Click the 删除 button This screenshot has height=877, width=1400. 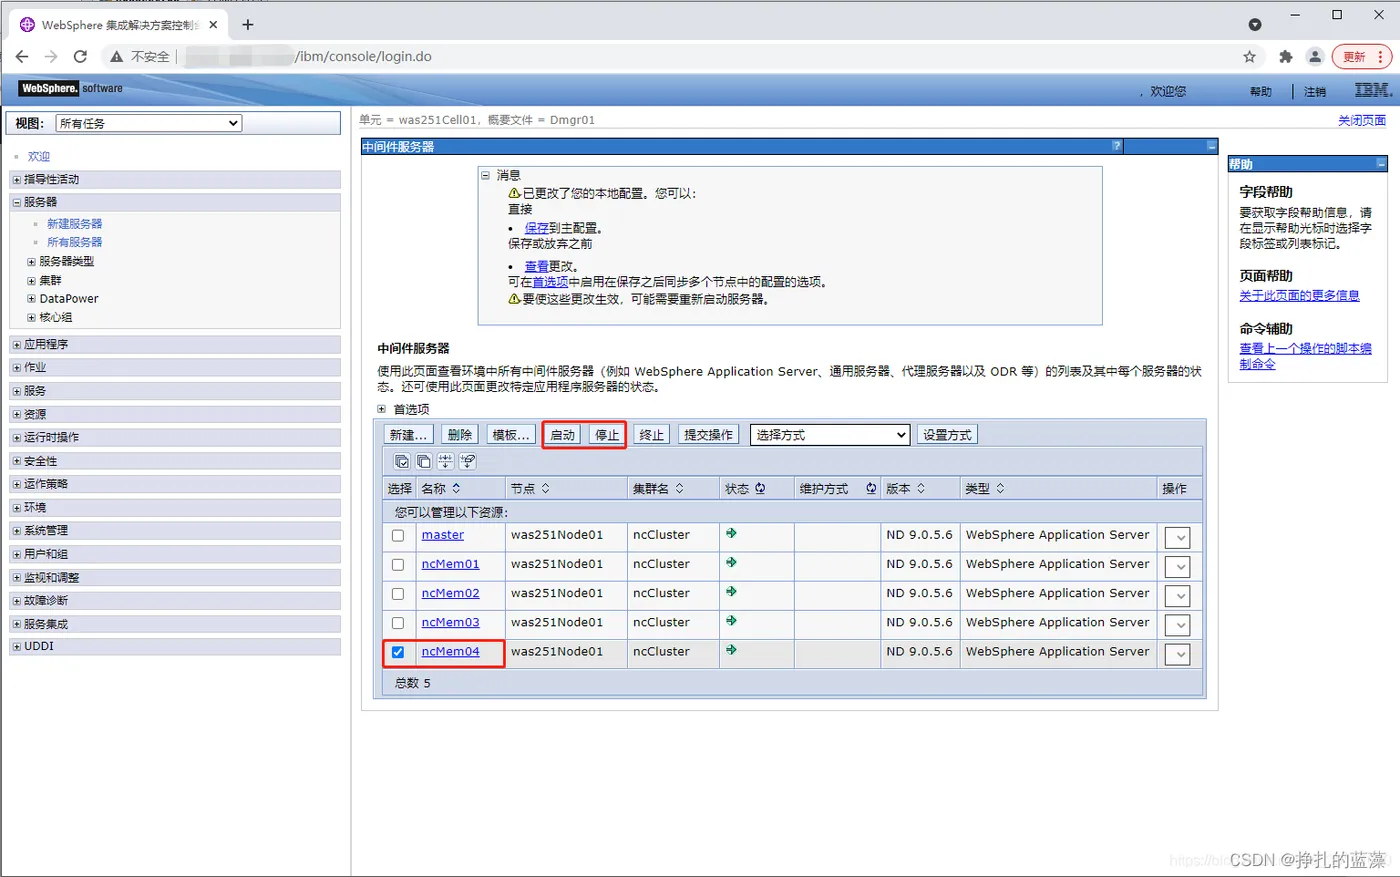pos(460,435)
